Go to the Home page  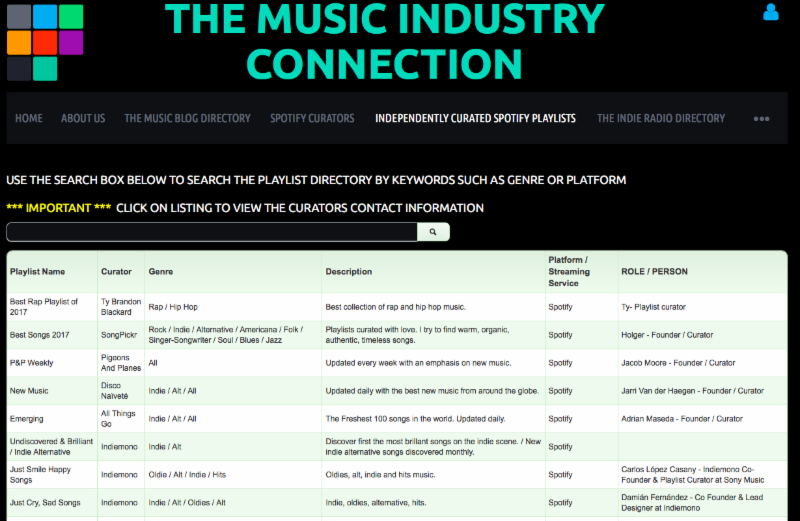(x=29, y=118)
